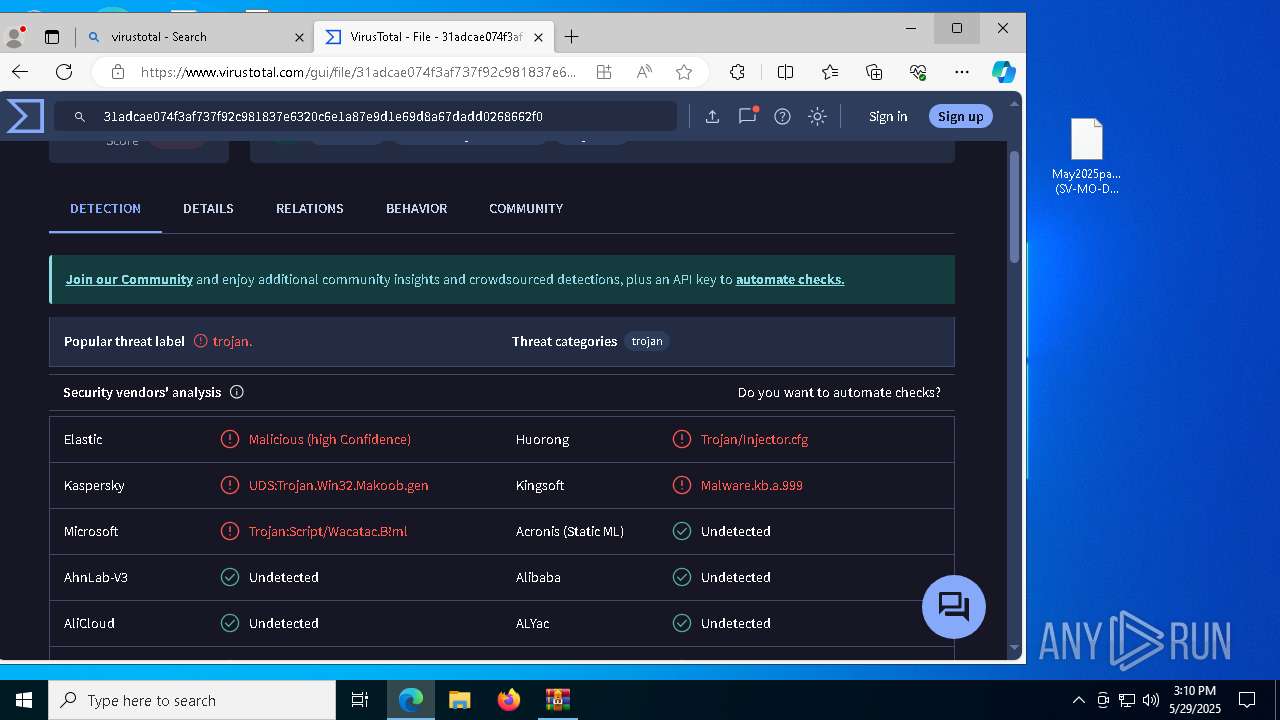This screenshot has height=720, width=1280.
Task: Open Task View on taskbar
Action: point(360,700)
